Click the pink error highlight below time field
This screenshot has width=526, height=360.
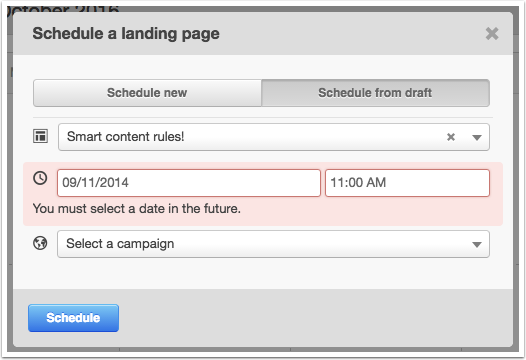click(x=407, y=211)
